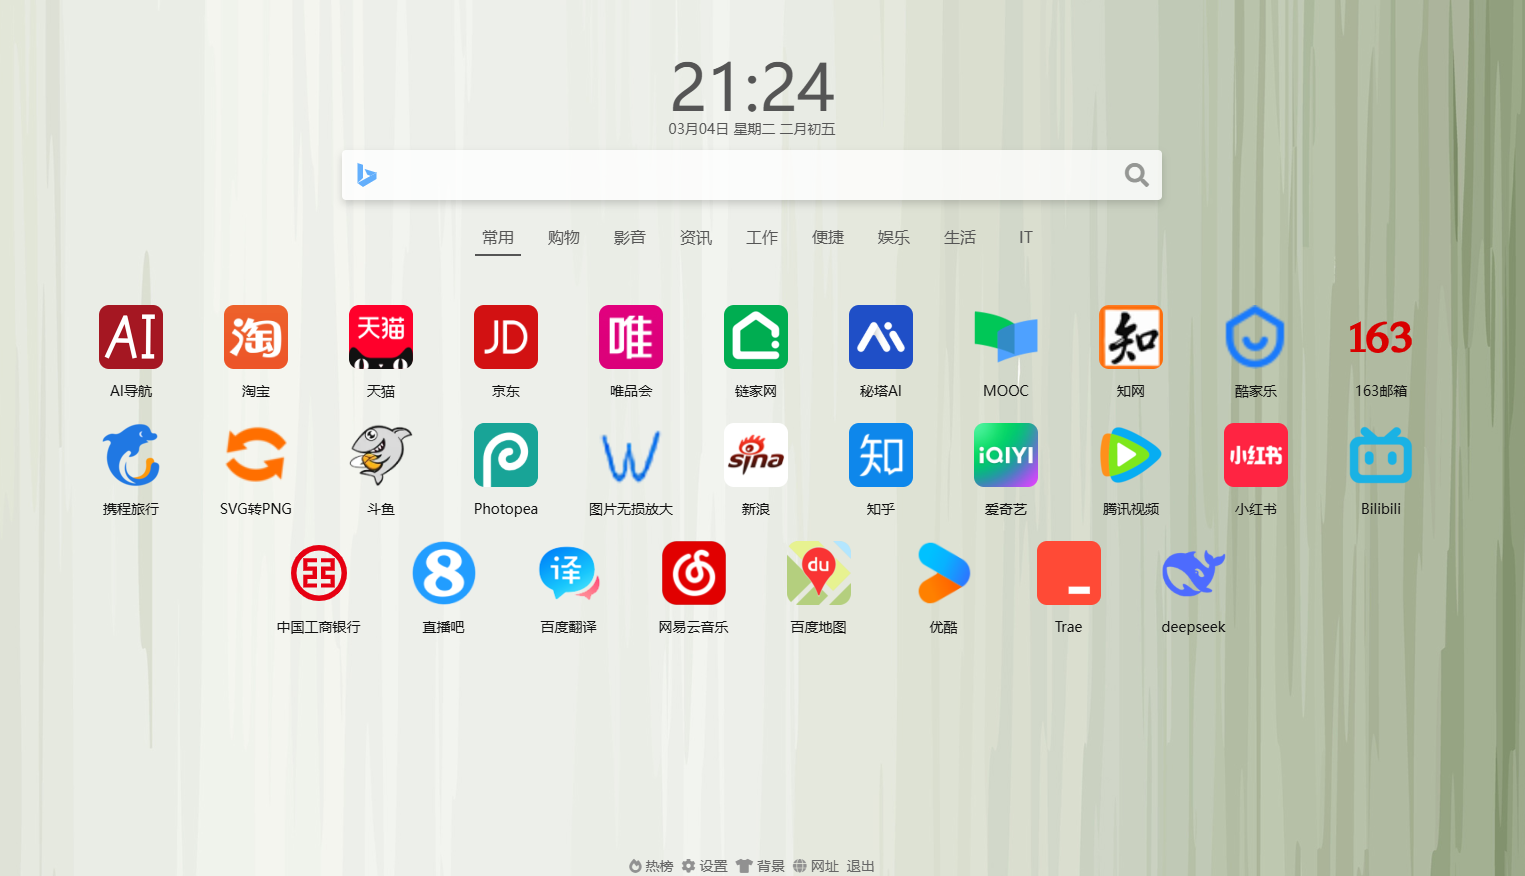This screenshot has width=1525, height=876.
Task: Open the 直播吧 shortcut icon
Action: coord(444,573)
